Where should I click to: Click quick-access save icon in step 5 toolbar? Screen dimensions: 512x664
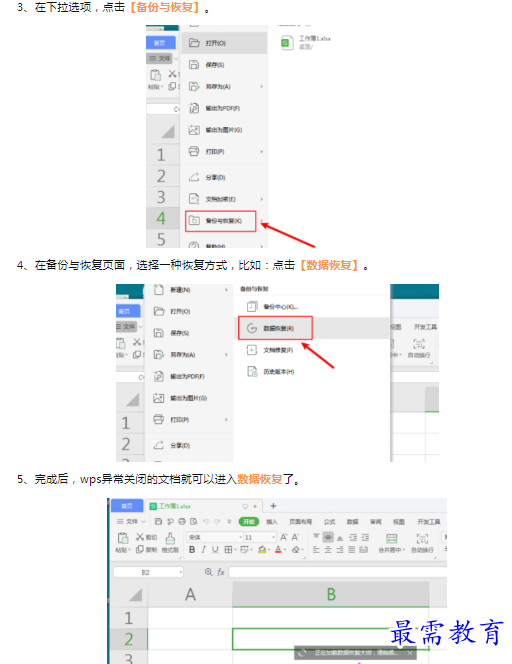(x=158, y=521)
